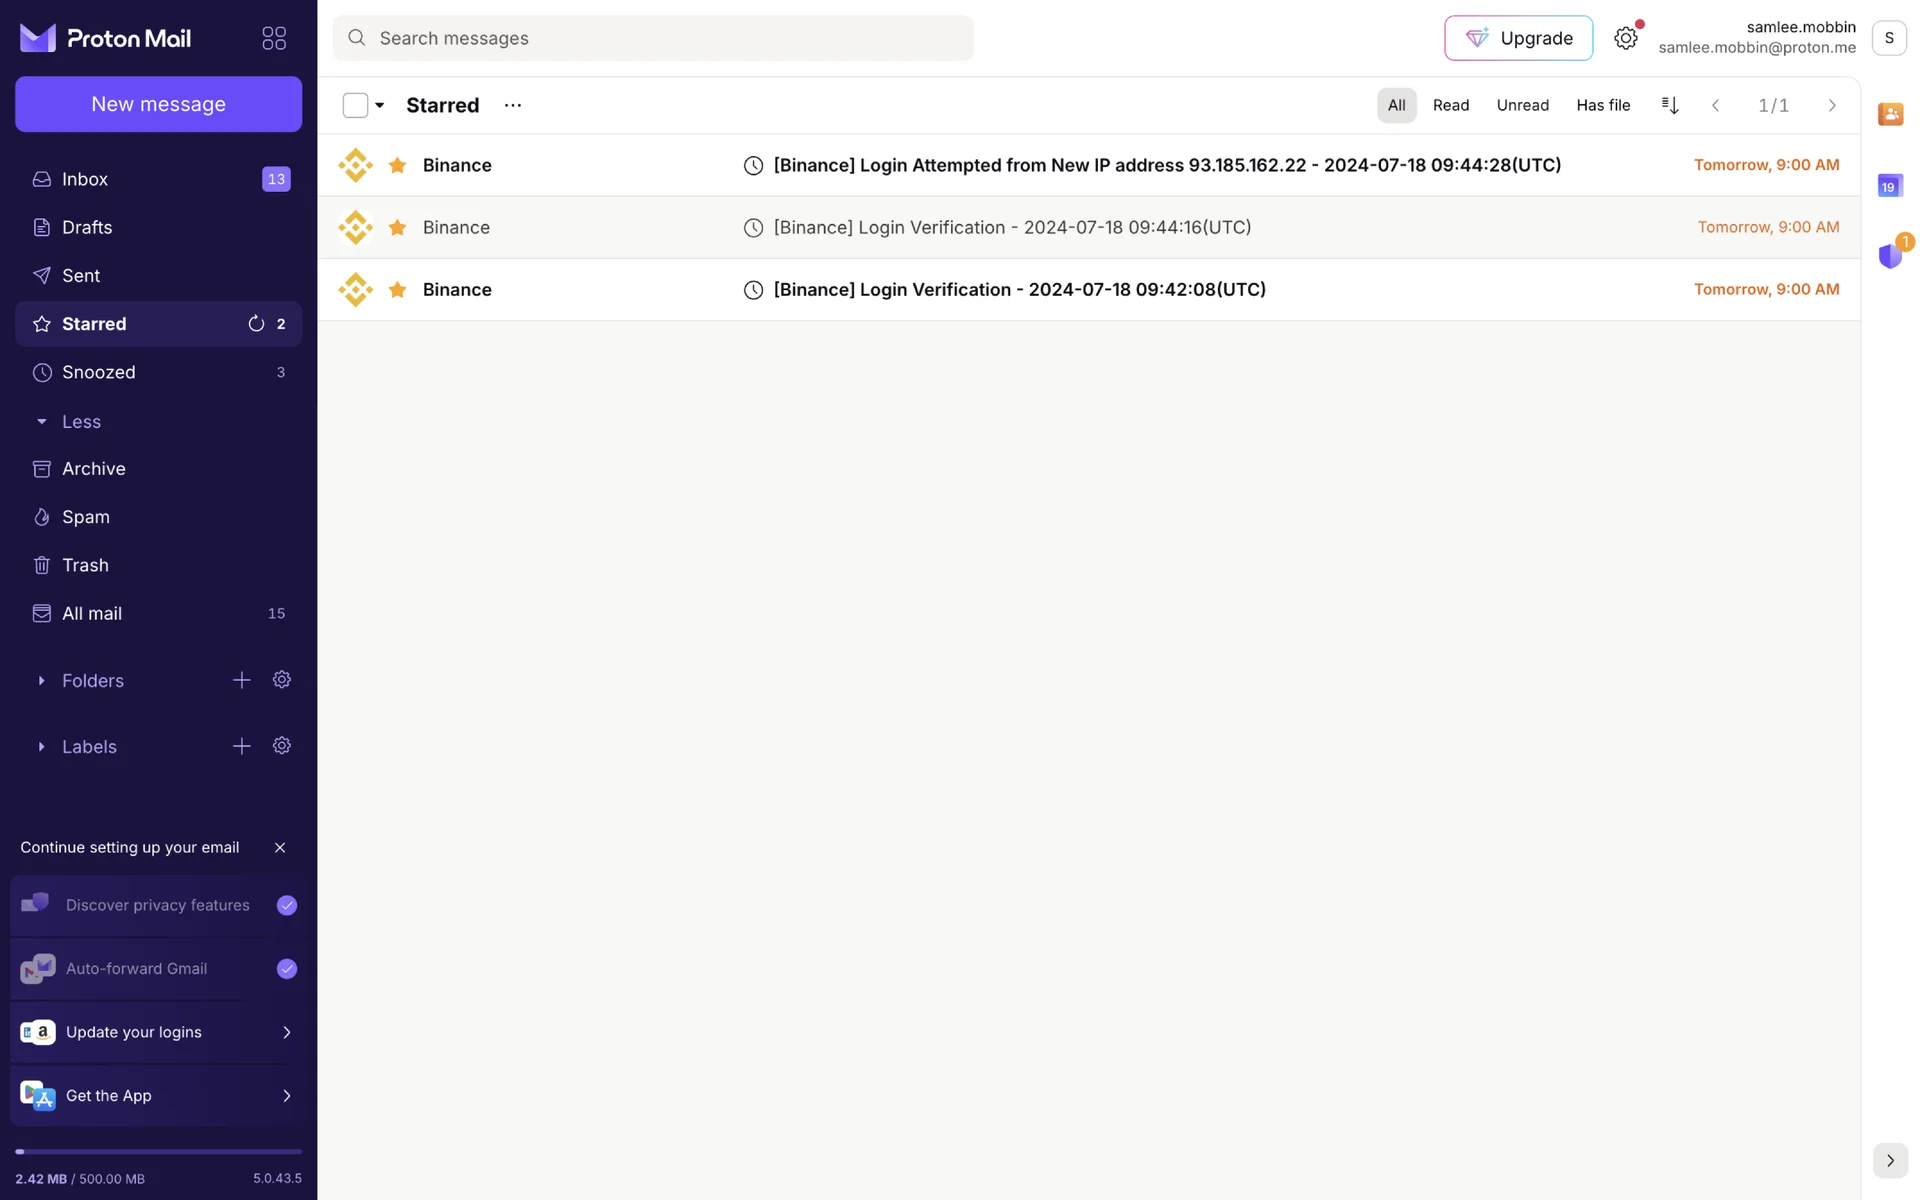
Task: Expand the Folders section
Action: click(x=41, y=680)
